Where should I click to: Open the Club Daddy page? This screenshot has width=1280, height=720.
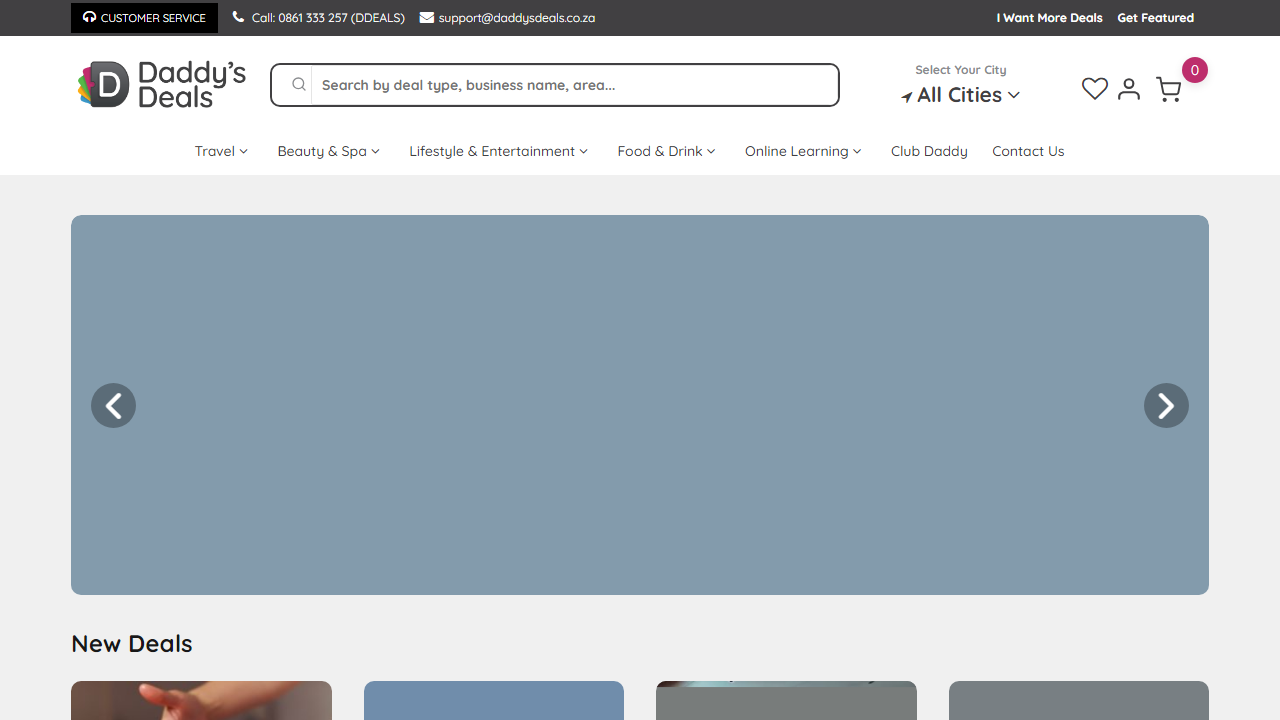tap(929, 151)
